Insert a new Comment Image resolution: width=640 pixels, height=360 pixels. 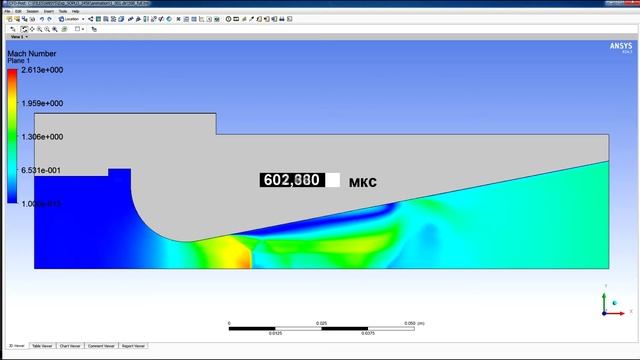[x=209, y=19]
